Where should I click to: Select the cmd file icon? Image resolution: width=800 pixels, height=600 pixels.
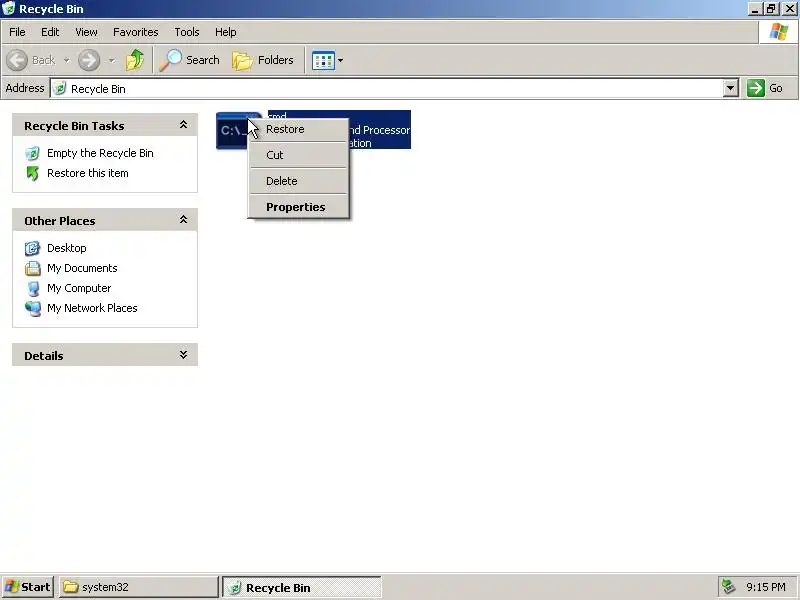(233, 131)
